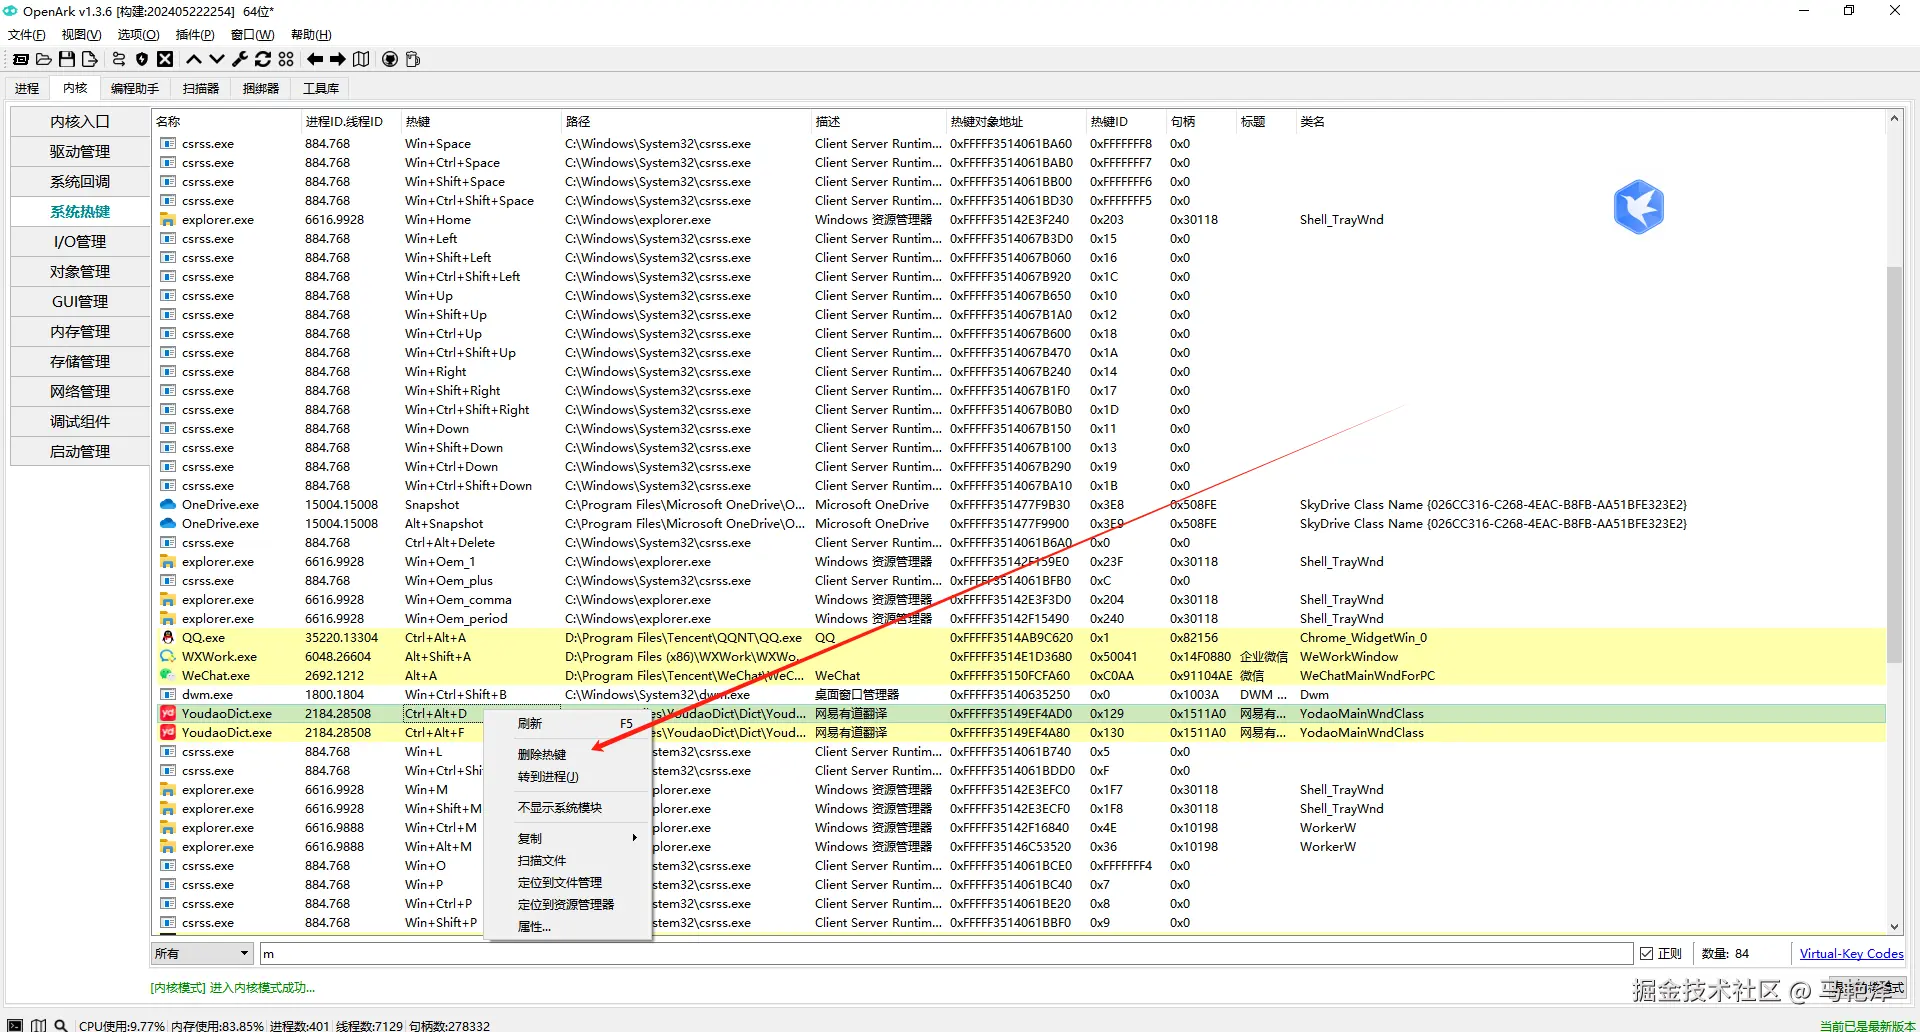The image size is (1920, 1032).
Task: Open the 启动管理 sidebar section
Action: (80, 452)
